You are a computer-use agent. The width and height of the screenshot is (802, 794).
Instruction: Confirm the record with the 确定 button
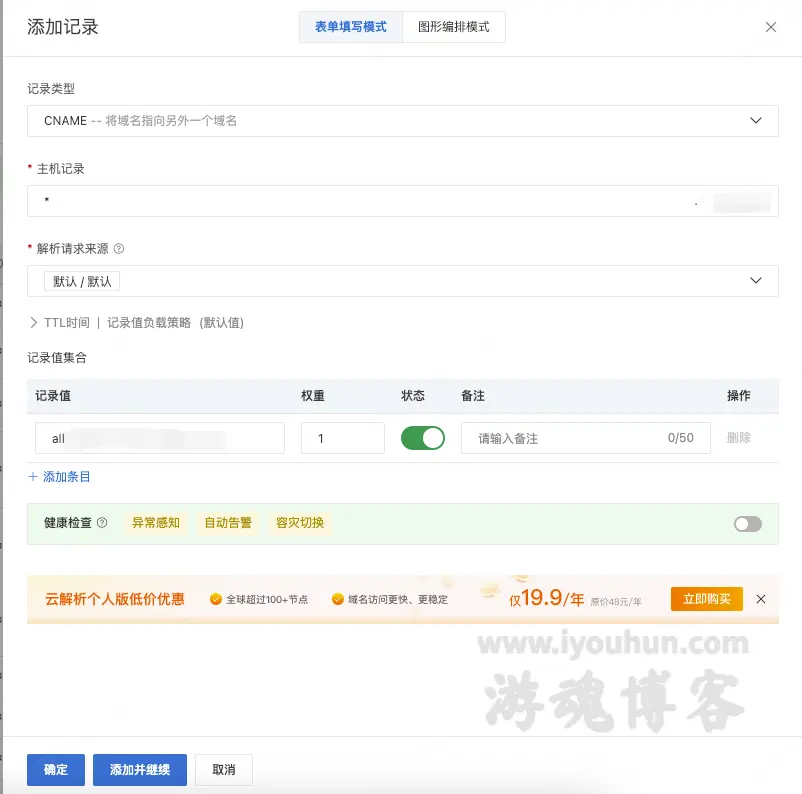[55, 769]
